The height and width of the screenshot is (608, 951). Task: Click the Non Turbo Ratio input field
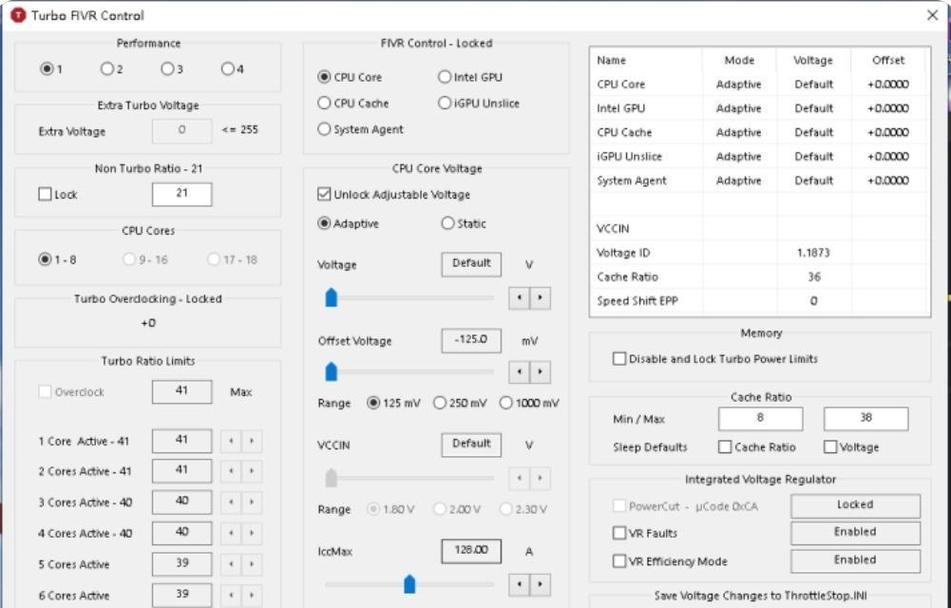(x=182, y=194)
